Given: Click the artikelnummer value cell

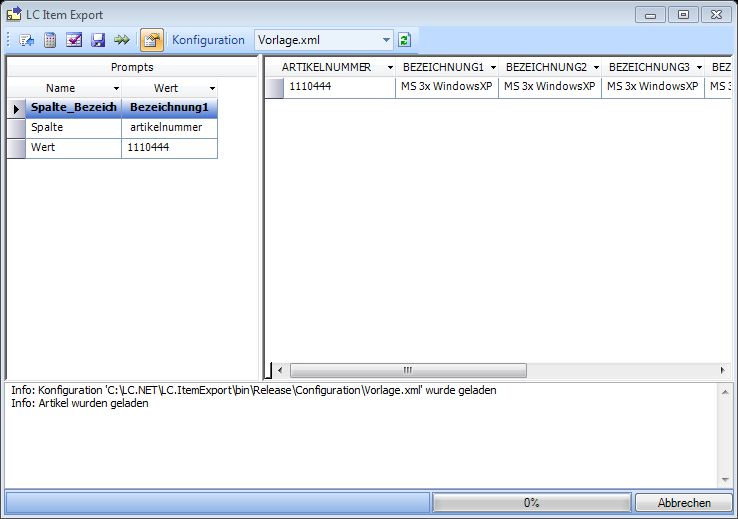Looking at the screenshot, I should (x=169, y=128).
